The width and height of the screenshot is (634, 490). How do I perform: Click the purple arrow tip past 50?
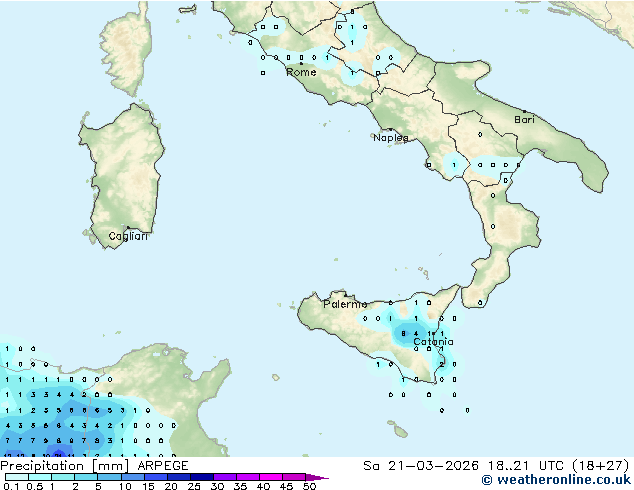(x=317, y=477)
